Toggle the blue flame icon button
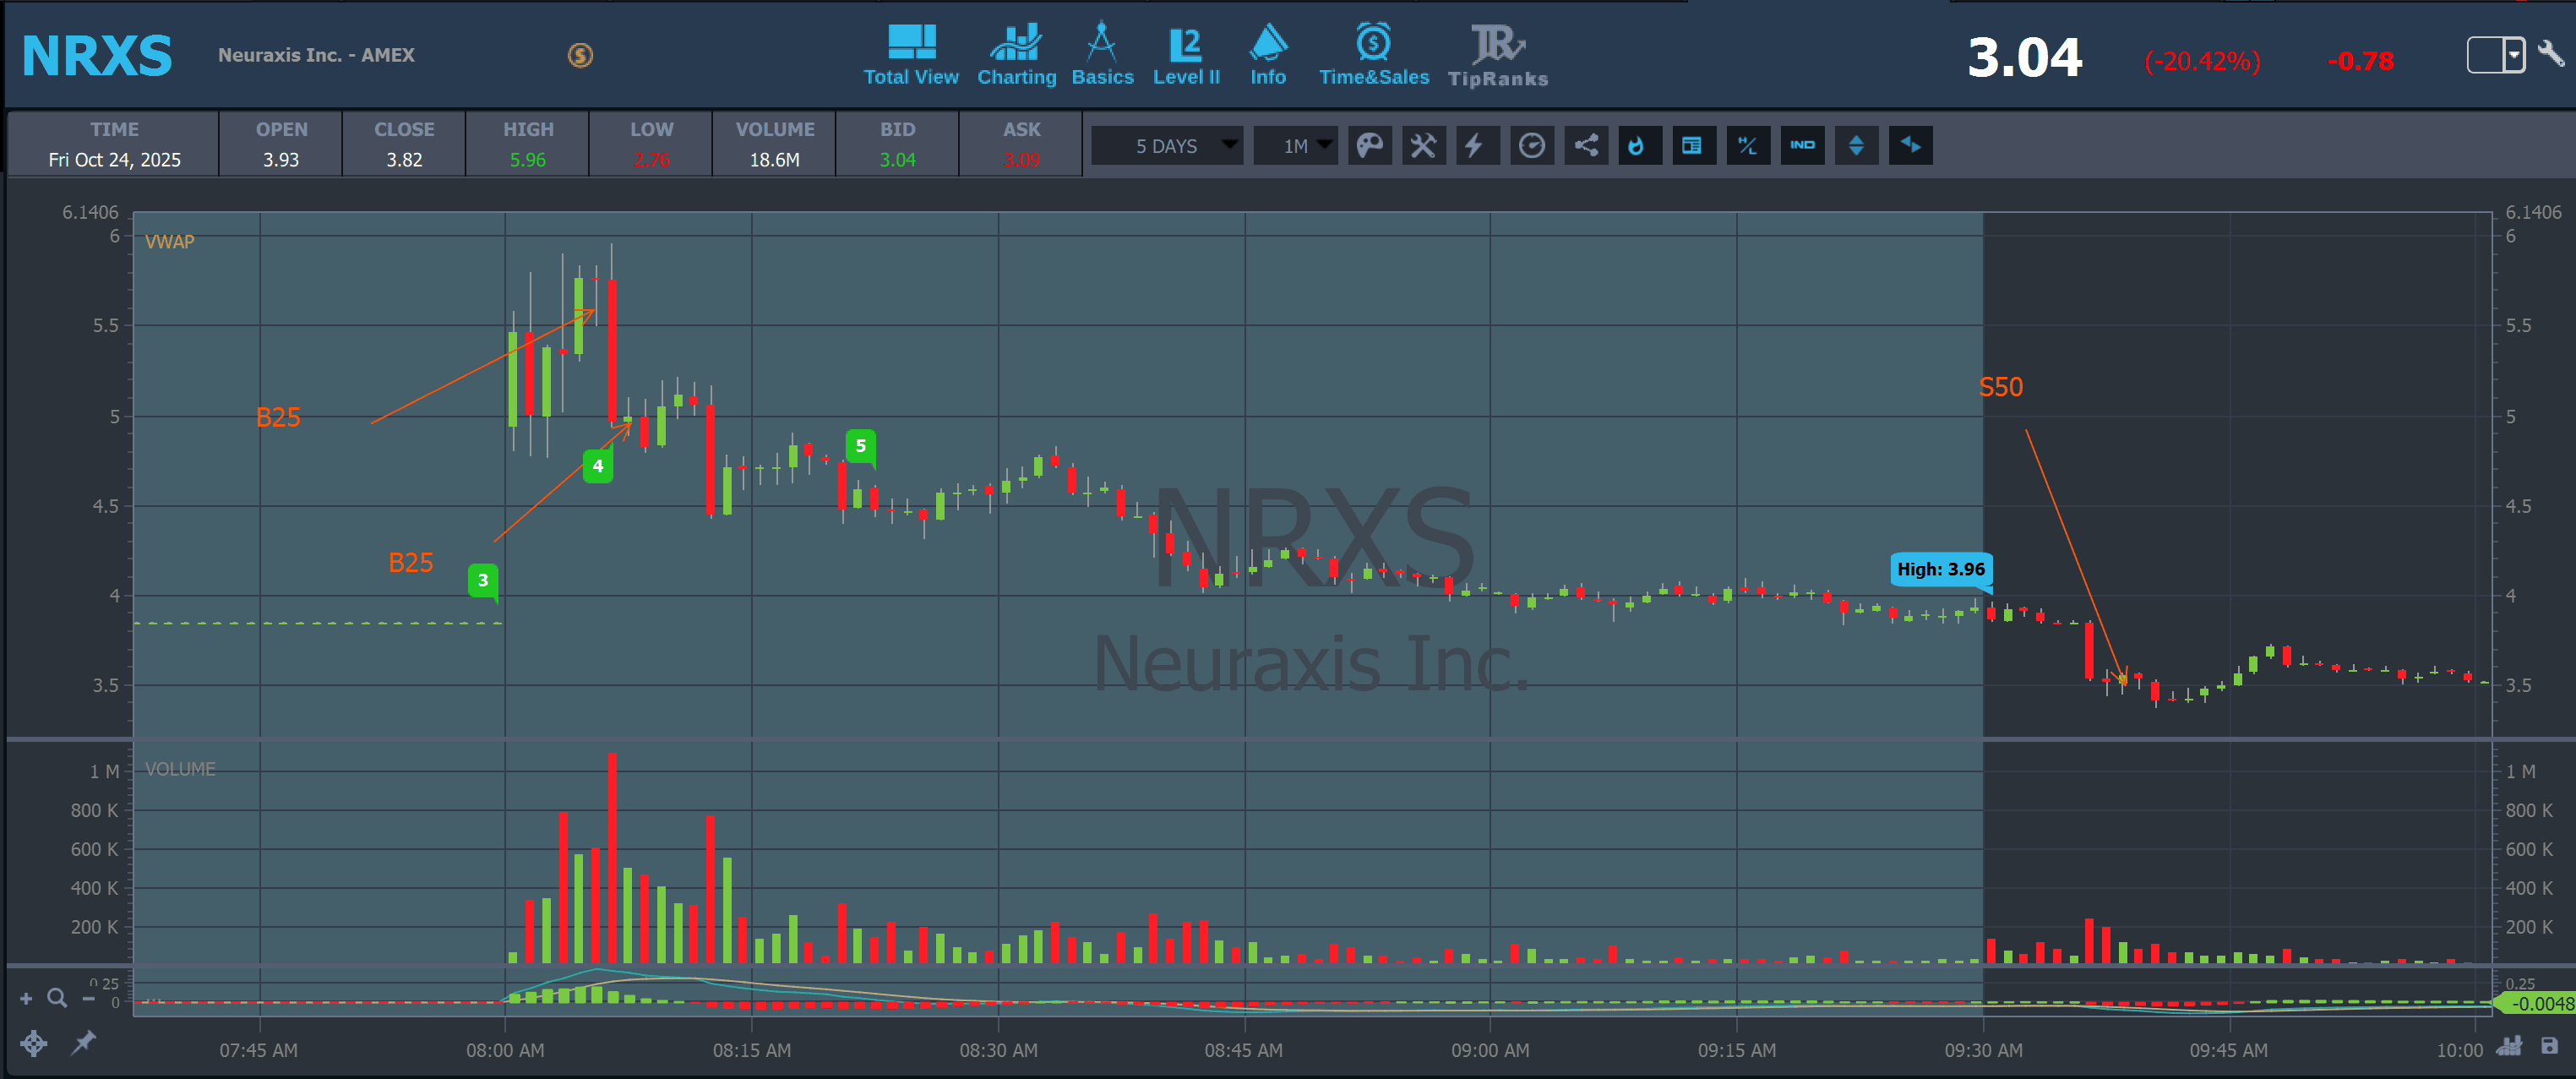Screen dimensions: 2576x1079 [1639, 146]
